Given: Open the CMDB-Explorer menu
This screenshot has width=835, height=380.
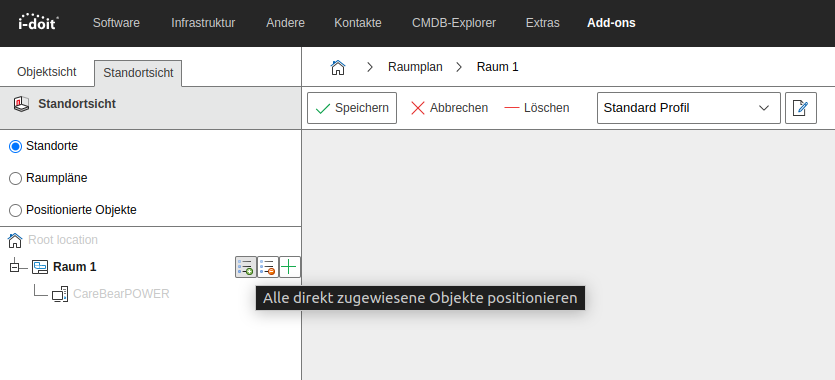Looking at the screenshot, I should (x=454, y=23).
